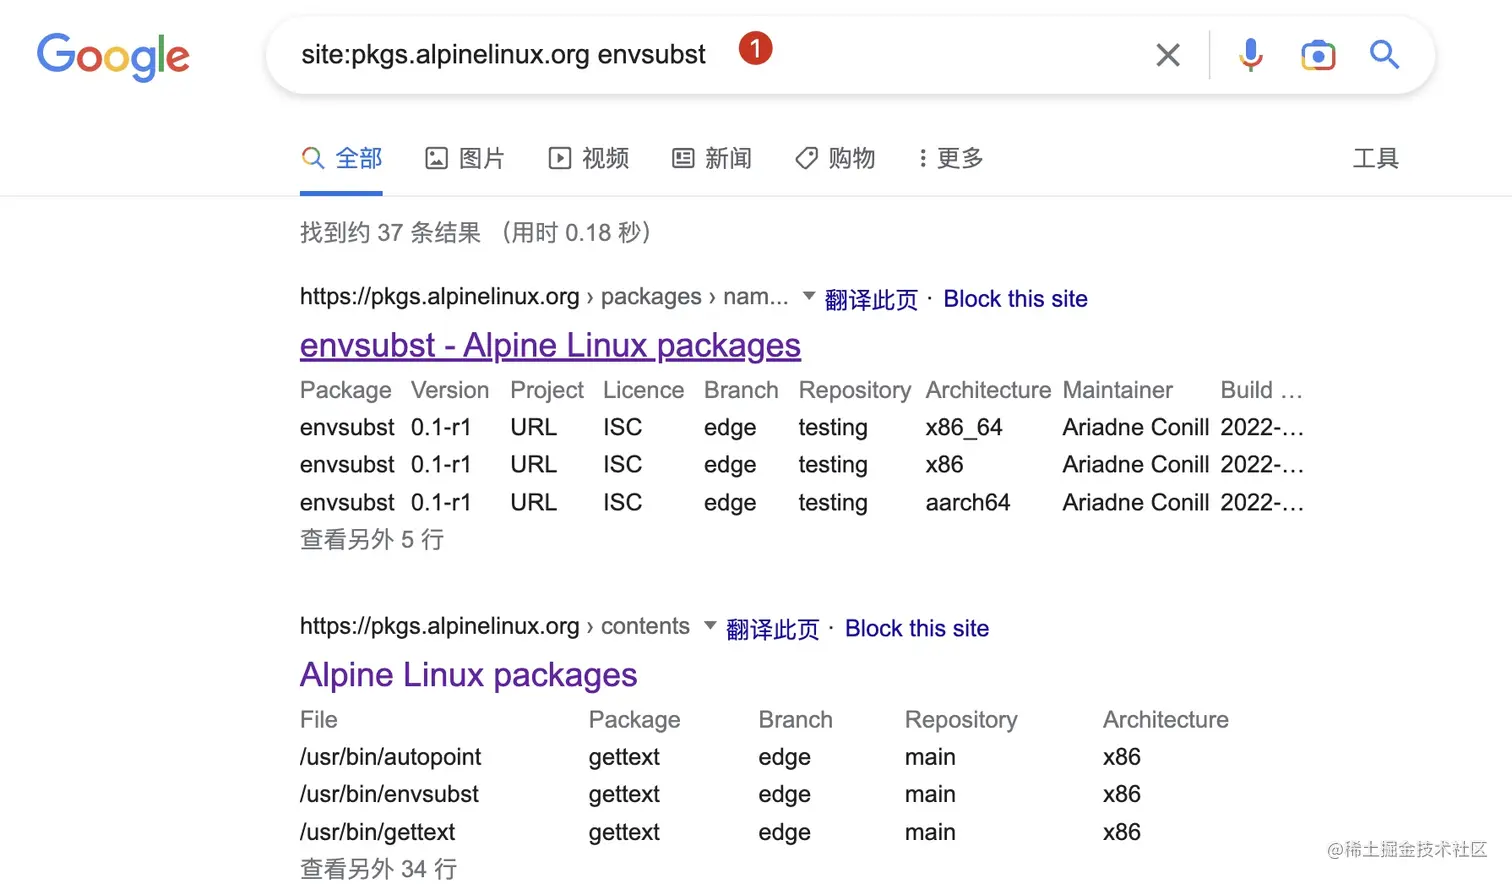Screen dimensions: 1512x884
Task: Expand dropdown arrow beside the packages › nam... URL
Action: coord(809,296)
